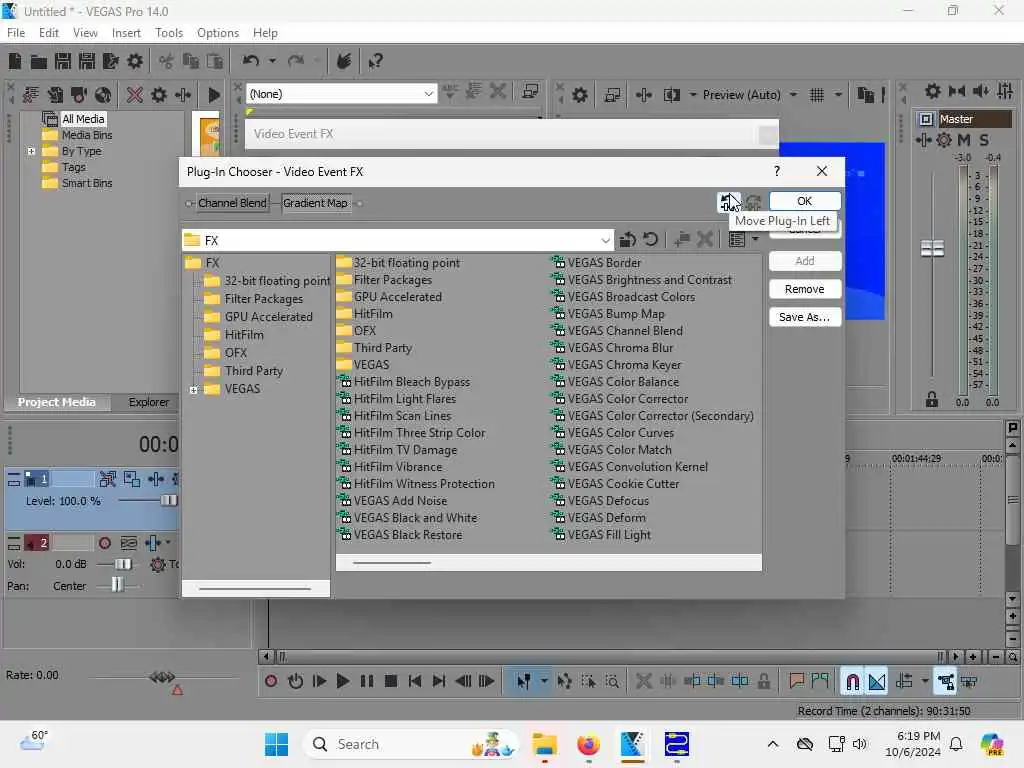Open Views dropdown arrow in plug-in chooser
1024x768 pixels.
coord(755,240)
